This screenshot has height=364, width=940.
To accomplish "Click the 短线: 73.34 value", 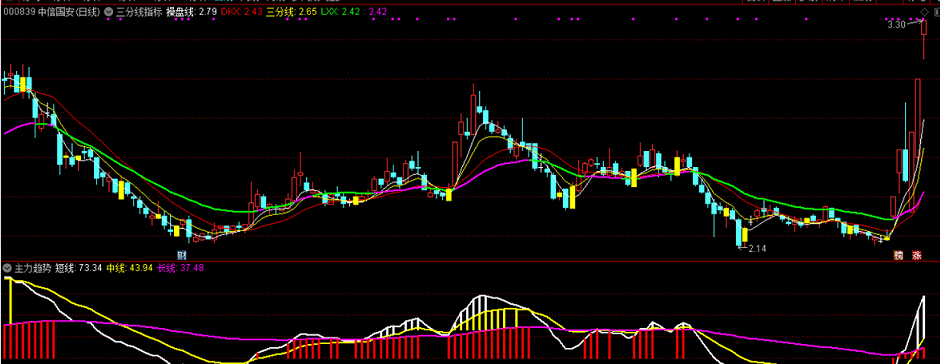I will (x=80, y=268).
